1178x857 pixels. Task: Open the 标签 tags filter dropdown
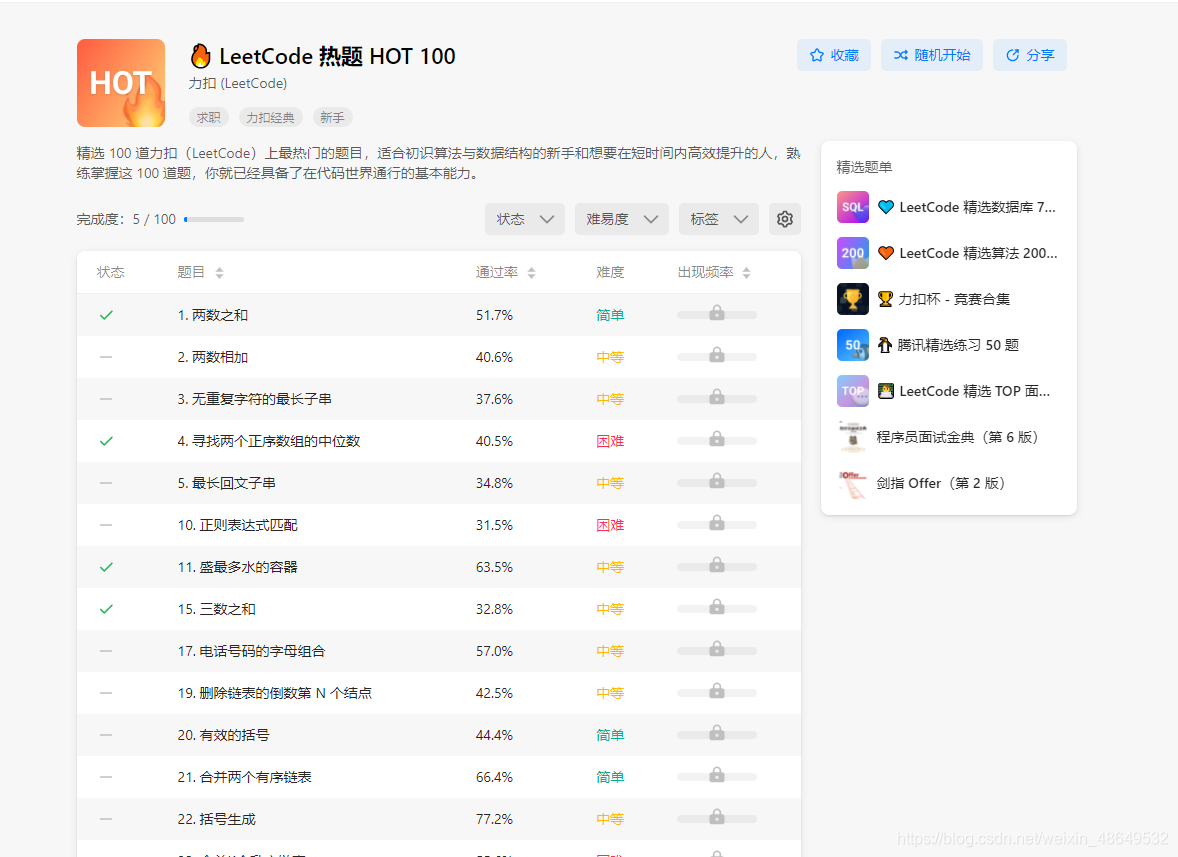click(719, 219)
